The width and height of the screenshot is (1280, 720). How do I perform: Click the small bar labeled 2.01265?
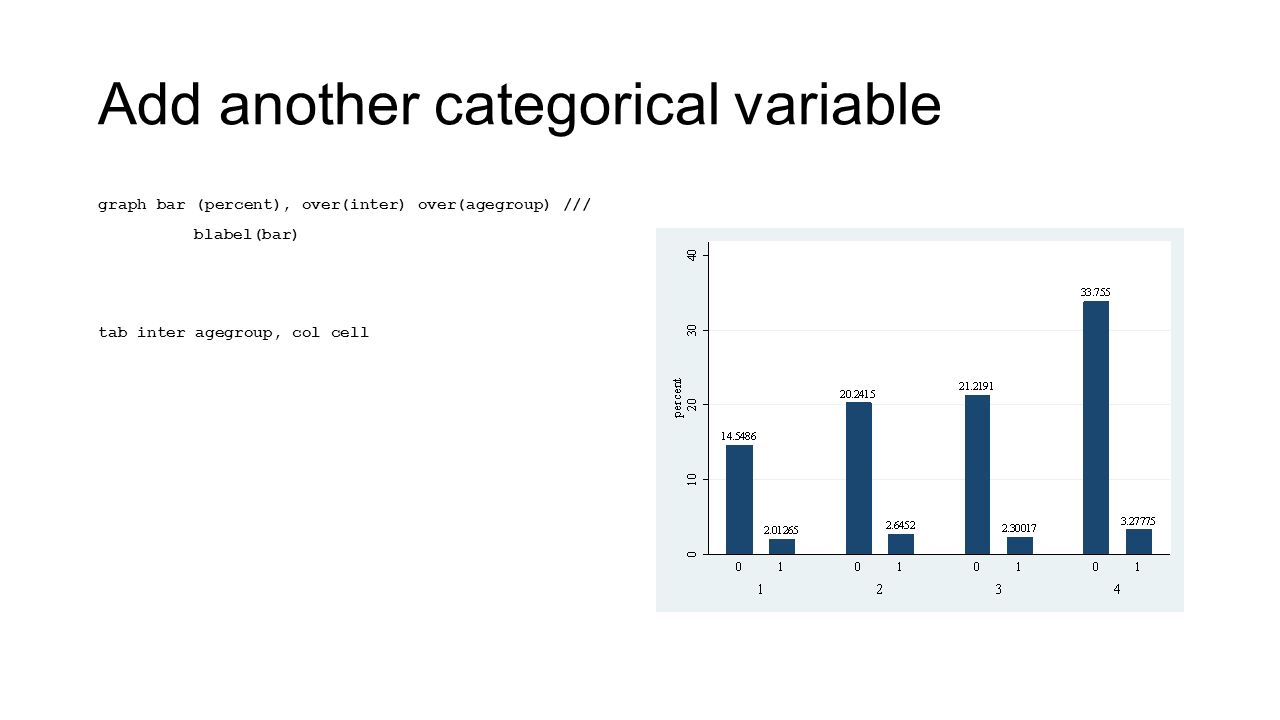coord(782,546)
